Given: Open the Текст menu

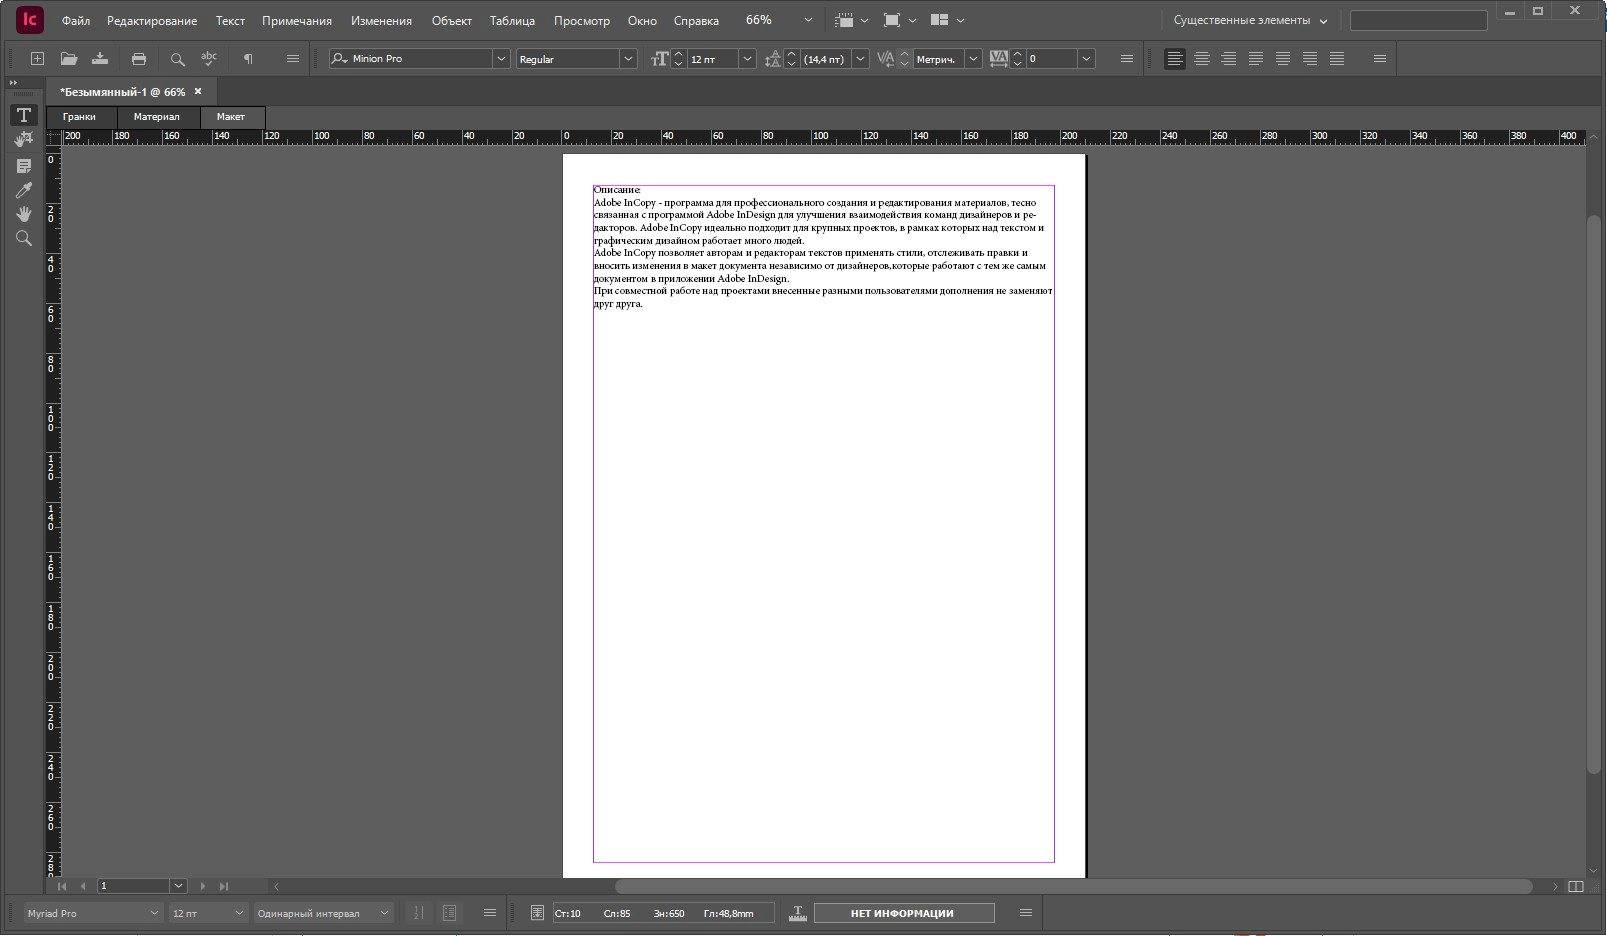Looking at the screenshot, I should 230,20.
